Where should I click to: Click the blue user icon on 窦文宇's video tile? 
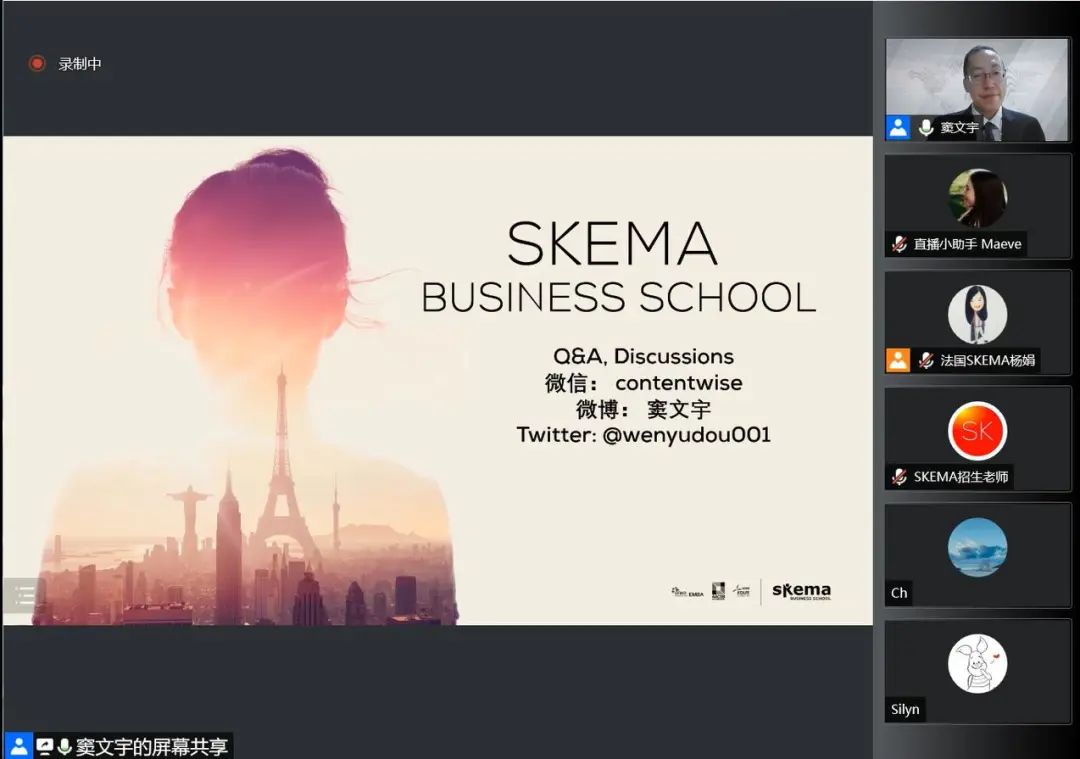coord(898,127)
